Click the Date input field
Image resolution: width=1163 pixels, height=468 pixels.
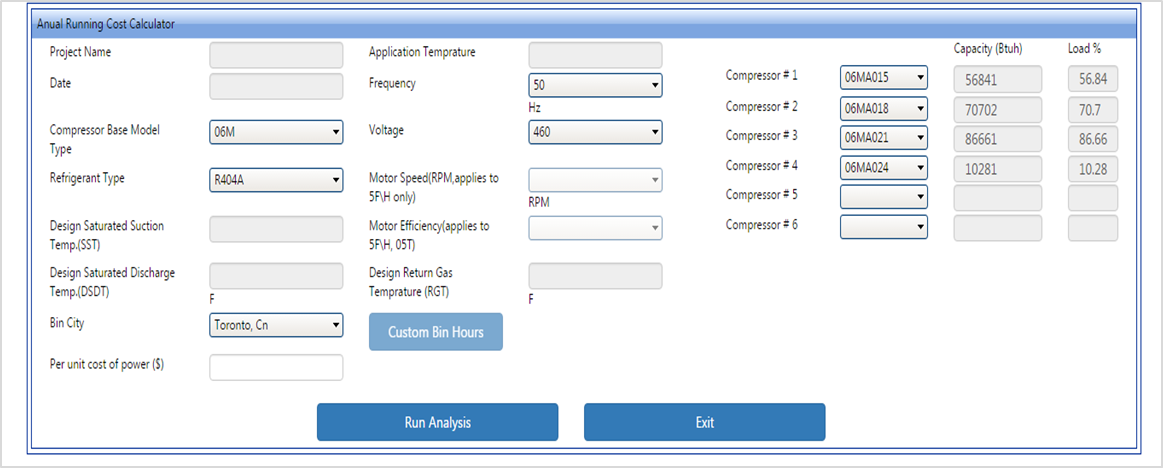coord(276,86)
